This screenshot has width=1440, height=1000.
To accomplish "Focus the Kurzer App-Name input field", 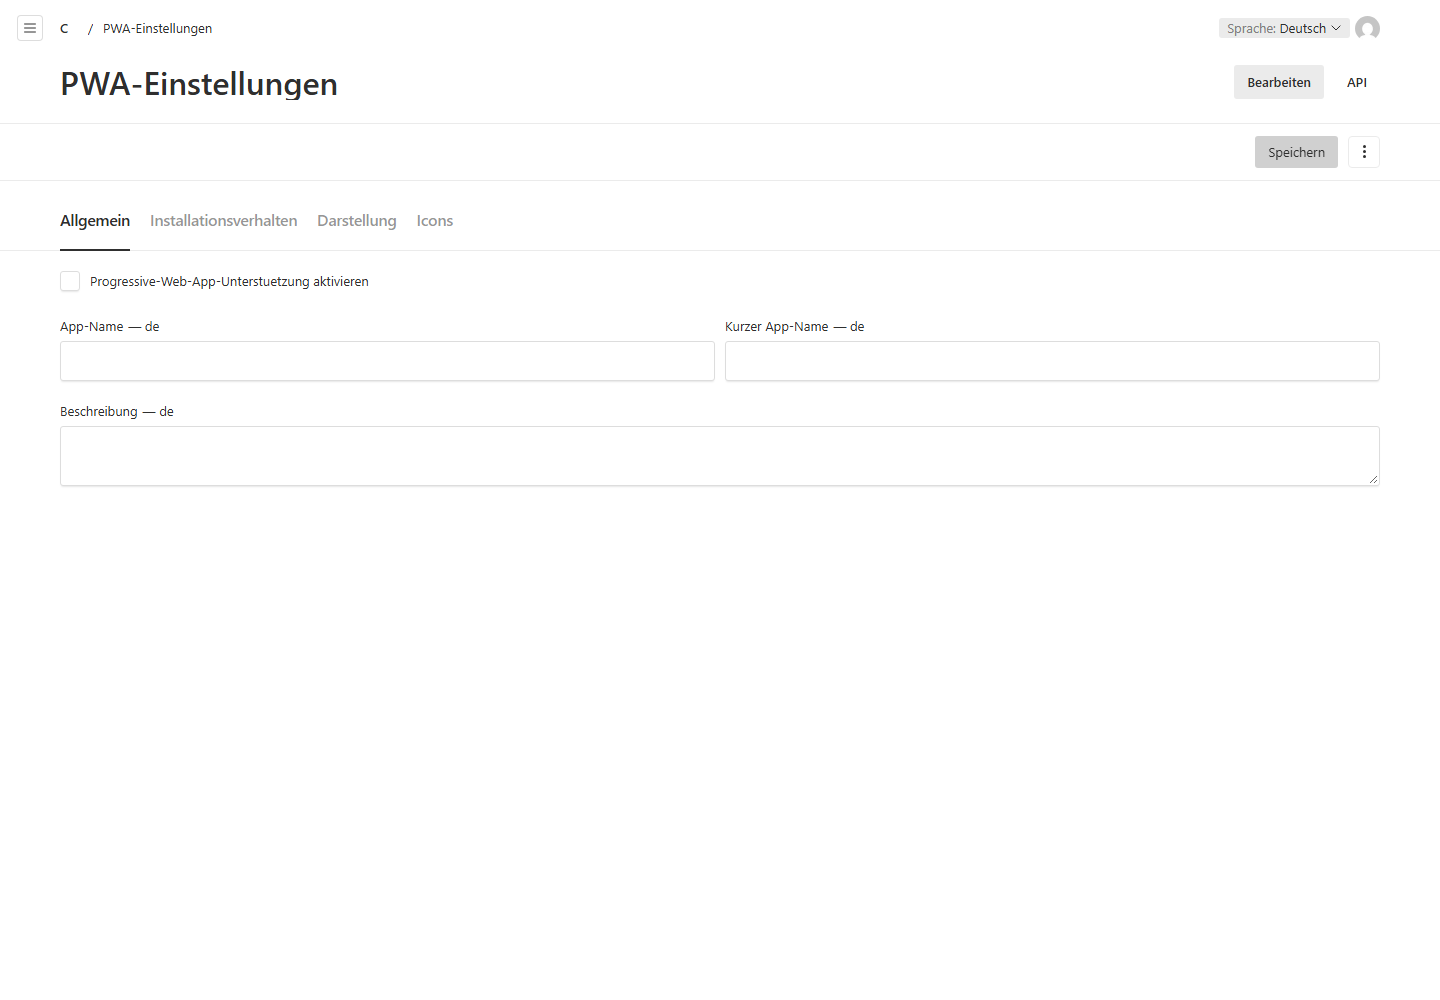I will [1052, 361].
